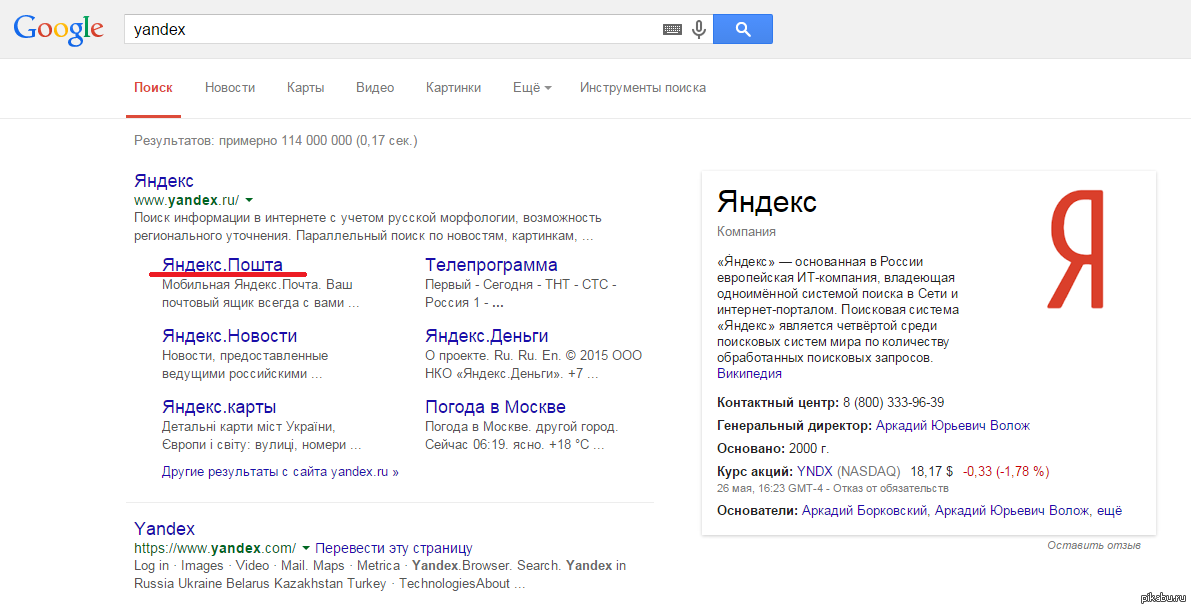Click founder Аркадий Борковский
The height and width of the screenshot is (609, 1191).
pos(864,510)
